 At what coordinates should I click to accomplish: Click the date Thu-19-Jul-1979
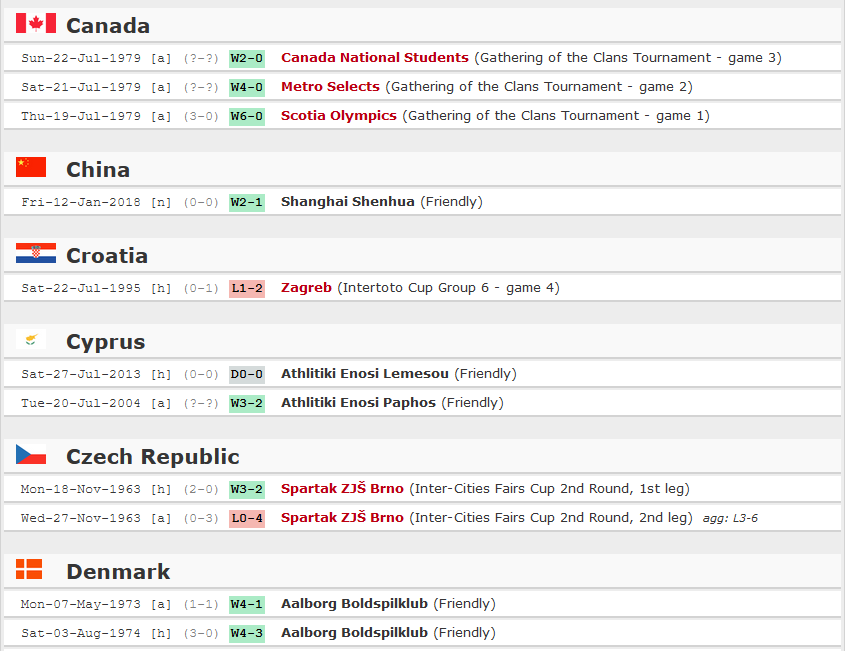tap(81, 116)
